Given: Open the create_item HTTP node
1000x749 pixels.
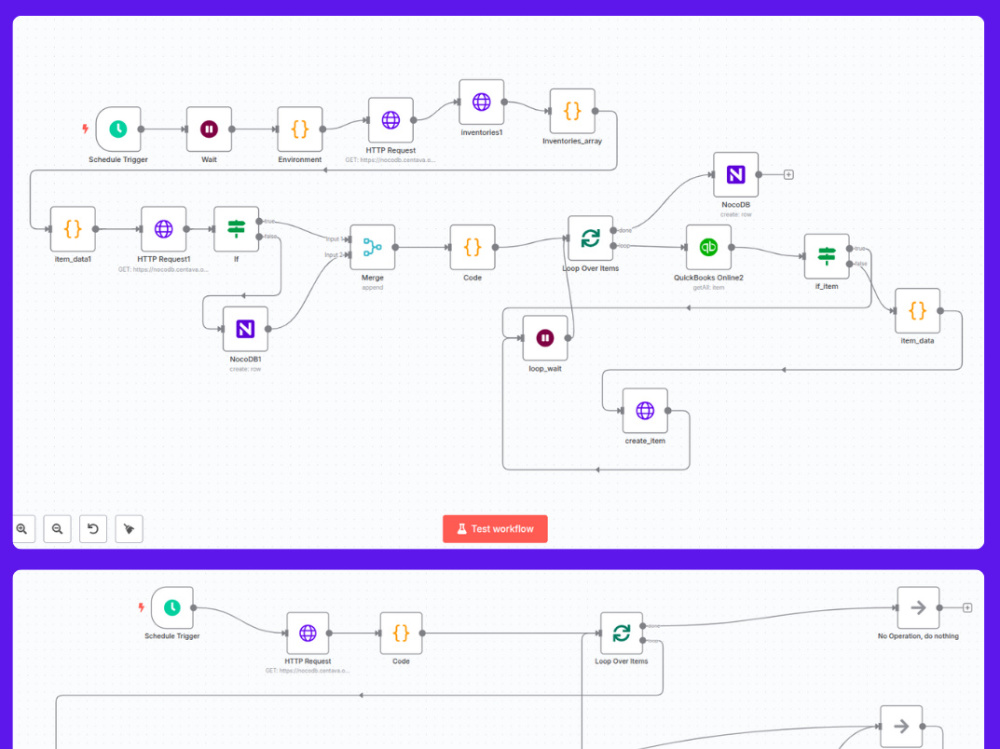Looking at the screenshot, I should [645, 410].
